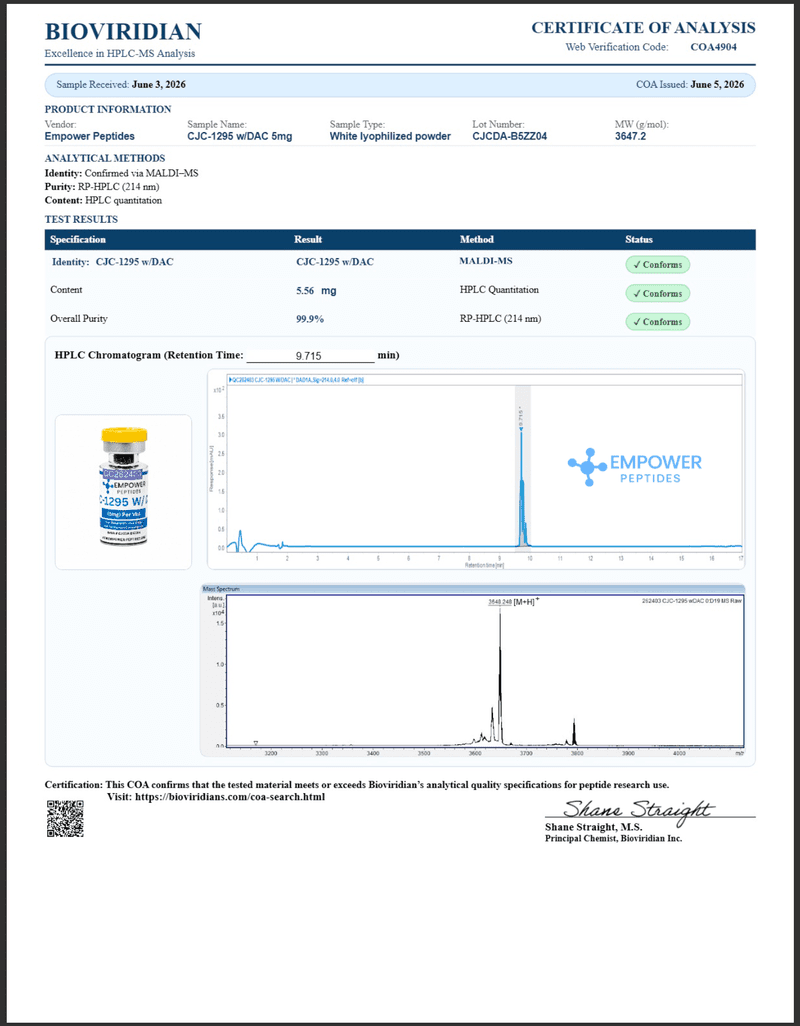Click the Mass Spectrum panel title
Image resolution: width=800 pixels, height=1026 pixels.
click(221, 589)
